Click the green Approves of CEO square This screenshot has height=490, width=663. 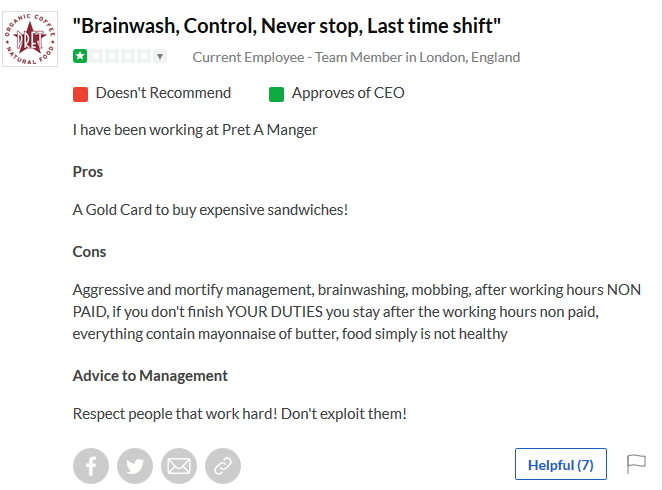coord(277,94)
